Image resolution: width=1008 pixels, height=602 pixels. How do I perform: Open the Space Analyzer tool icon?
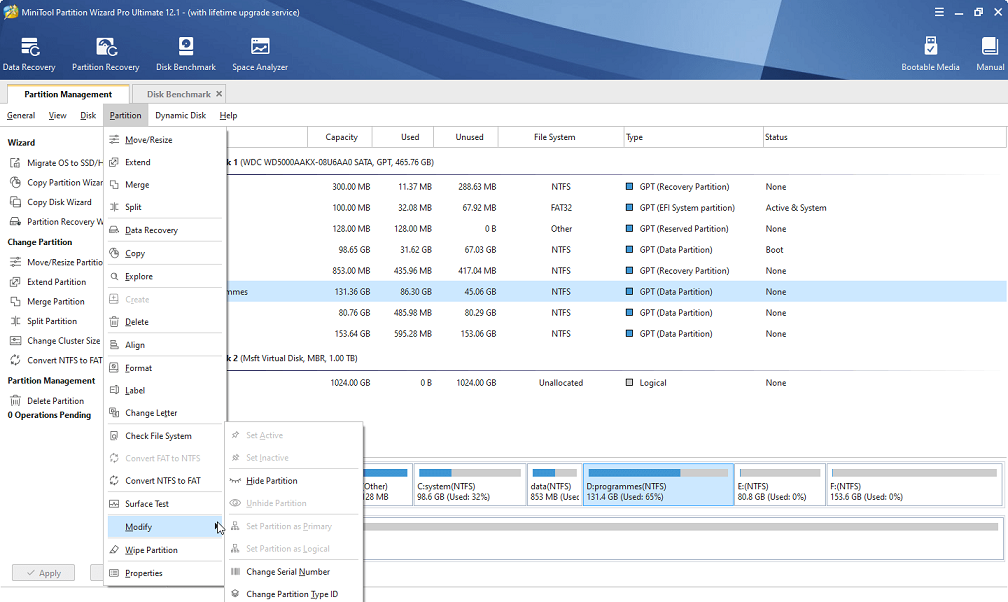[x=260, y=46]
